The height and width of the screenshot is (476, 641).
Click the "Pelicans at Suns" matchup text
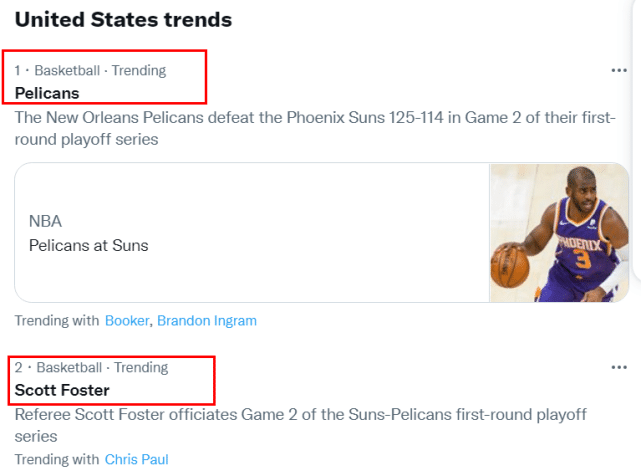(89, 245)
